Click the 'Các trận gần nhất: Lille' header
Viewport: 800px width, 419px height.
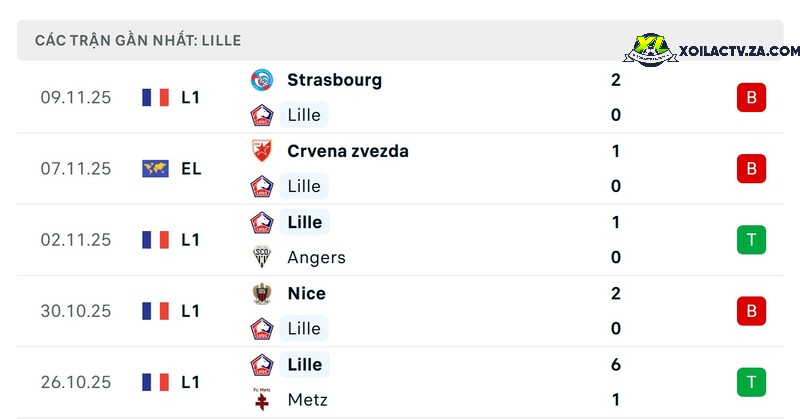[x=138, y=40]
